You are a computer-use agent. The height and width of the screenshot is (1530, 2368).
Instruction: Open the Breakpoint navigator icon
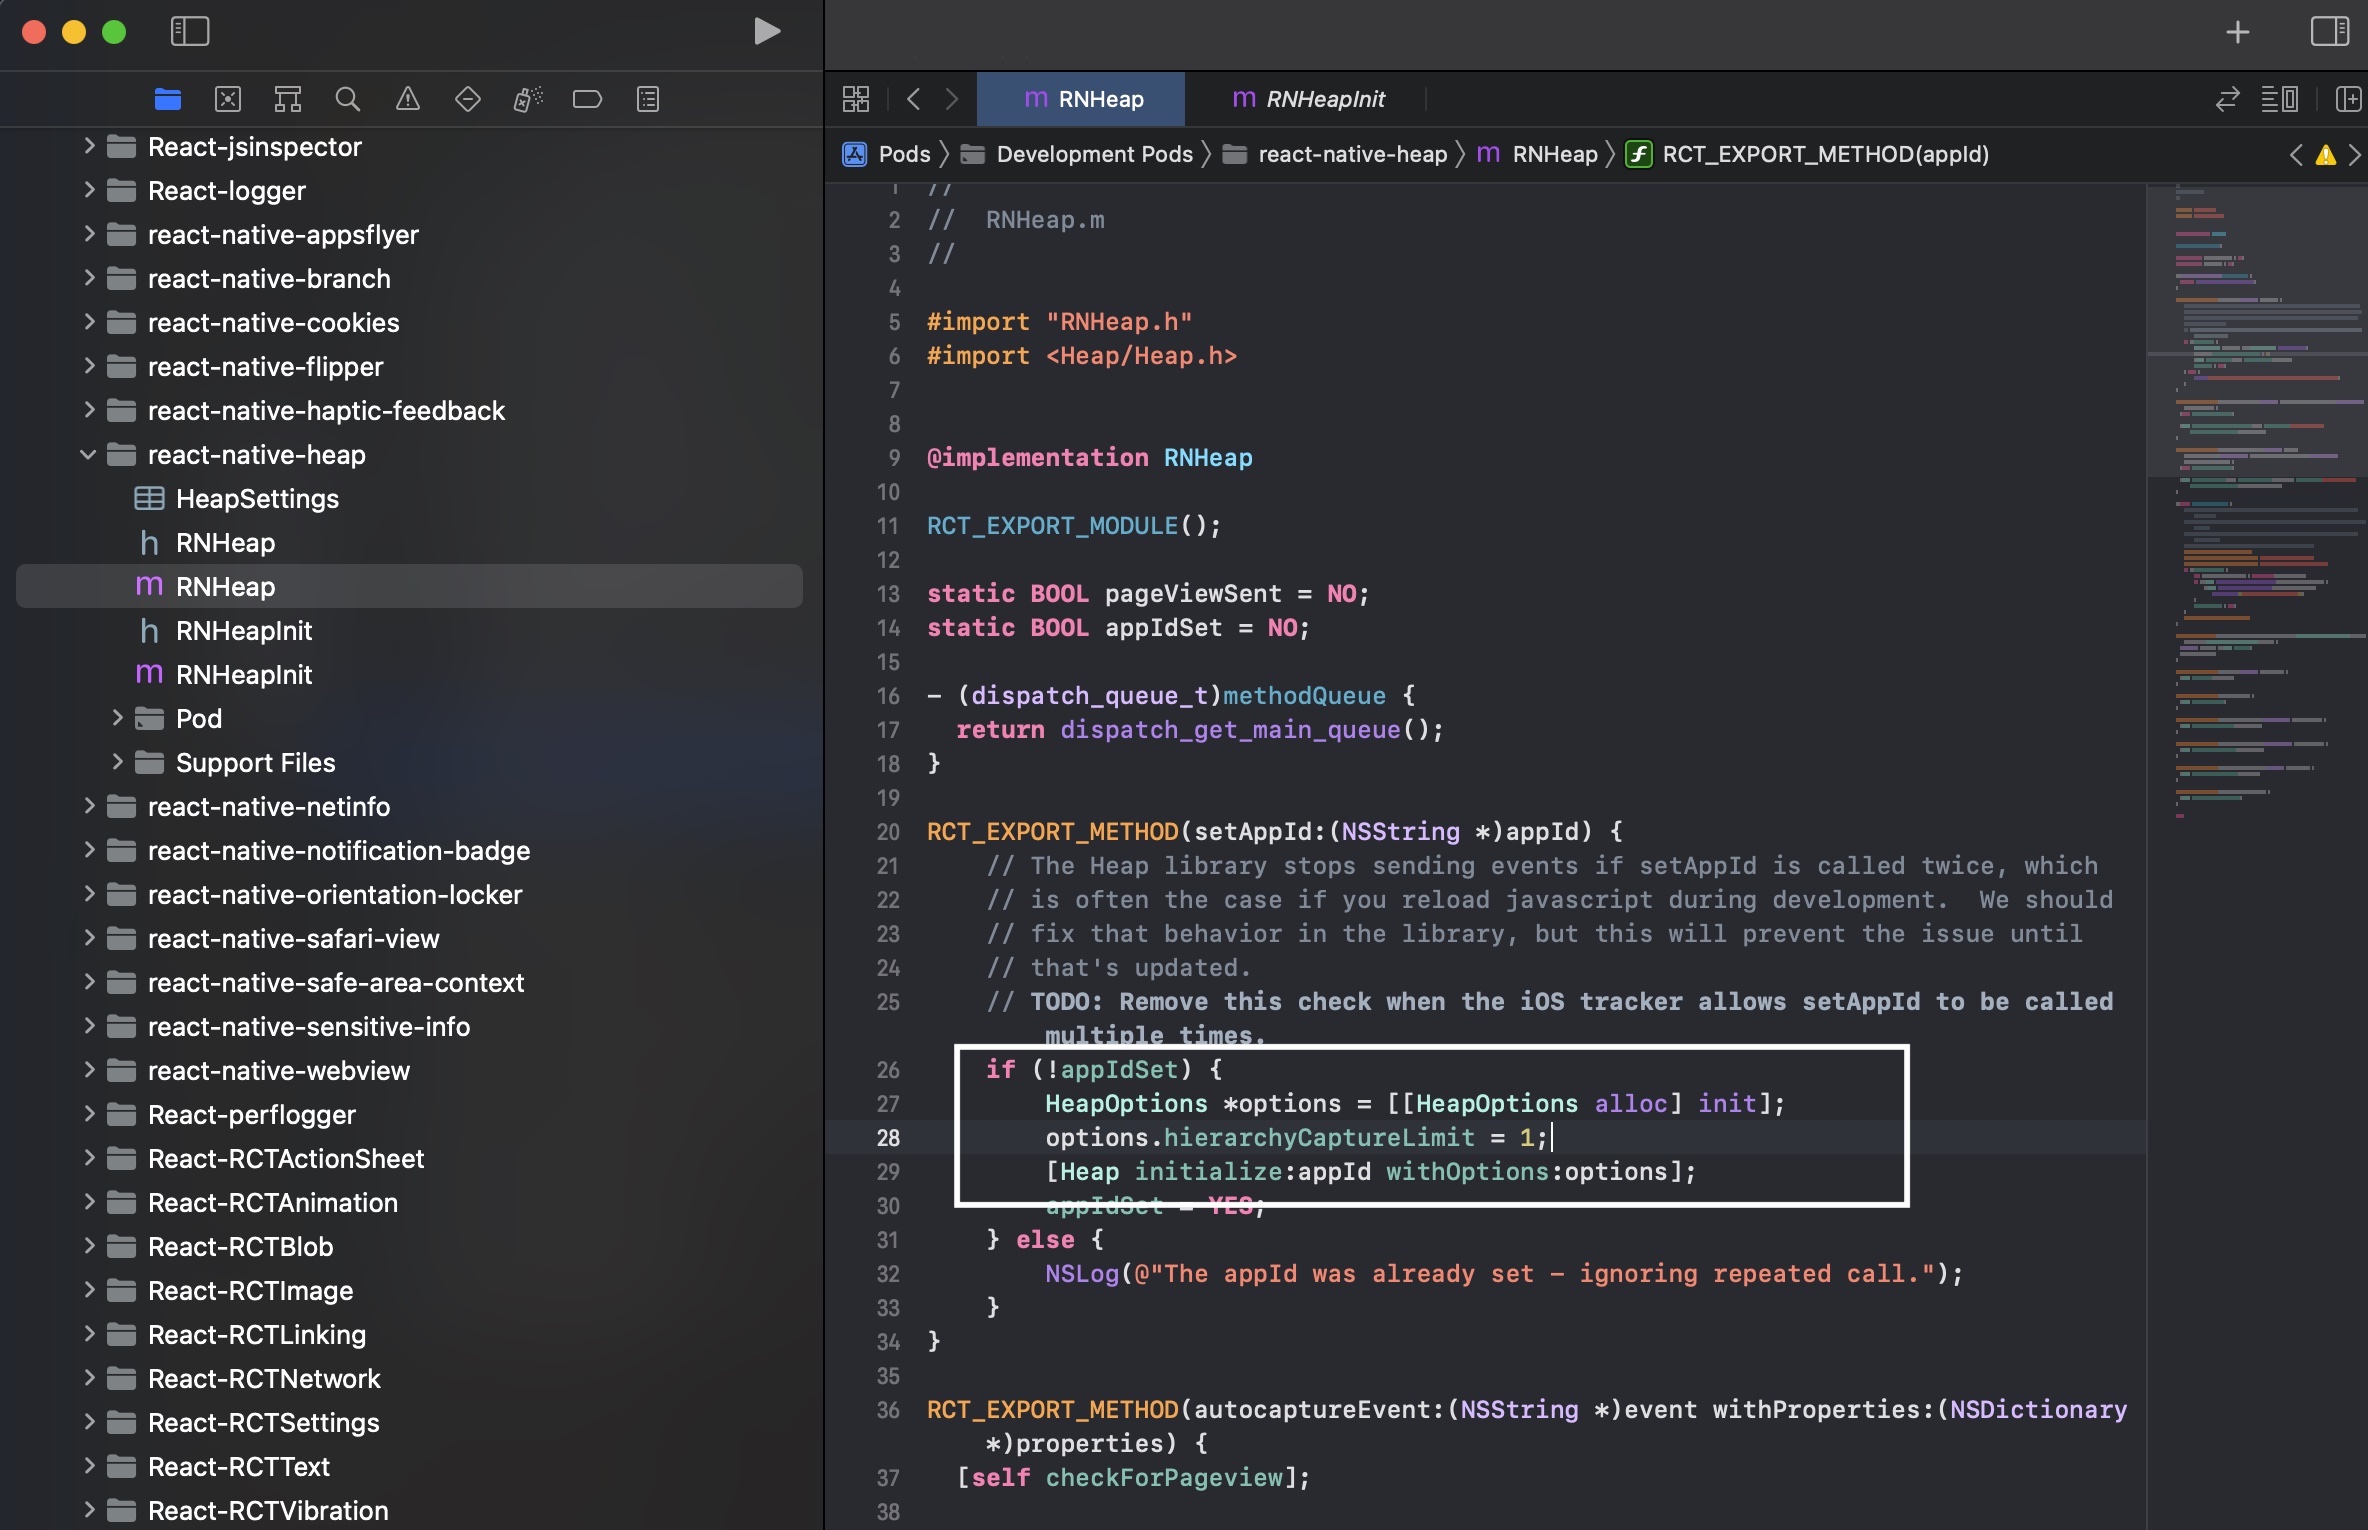click(587, 99)
